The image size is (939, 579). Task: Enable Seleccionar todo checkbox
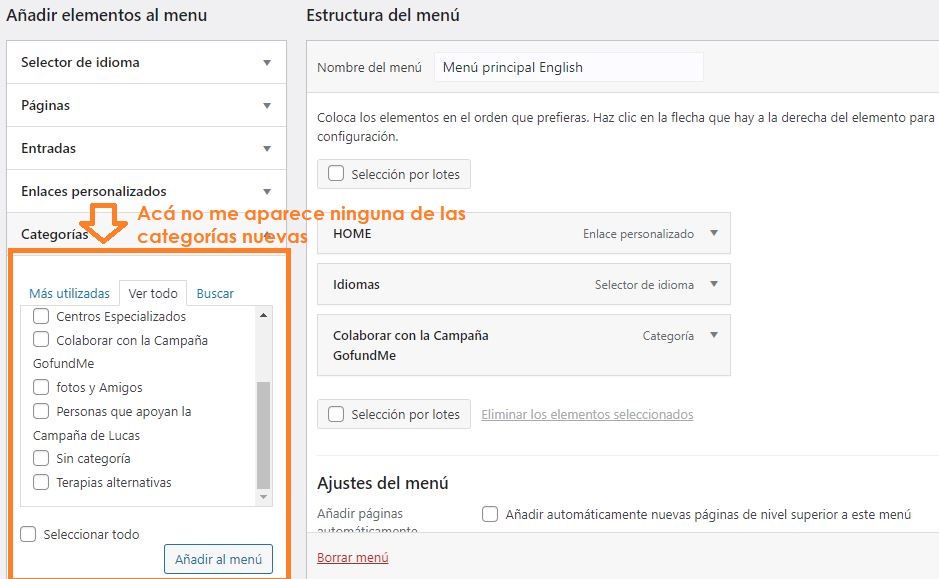point(28,534)
